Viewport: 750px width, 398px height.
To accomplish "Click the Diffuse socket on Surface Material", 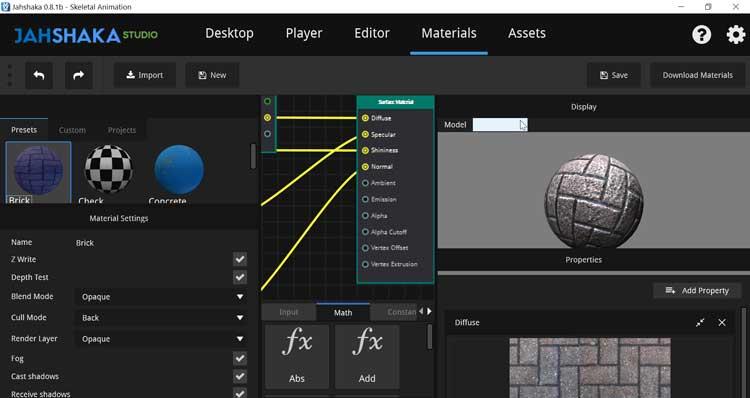I will (365, 118).
